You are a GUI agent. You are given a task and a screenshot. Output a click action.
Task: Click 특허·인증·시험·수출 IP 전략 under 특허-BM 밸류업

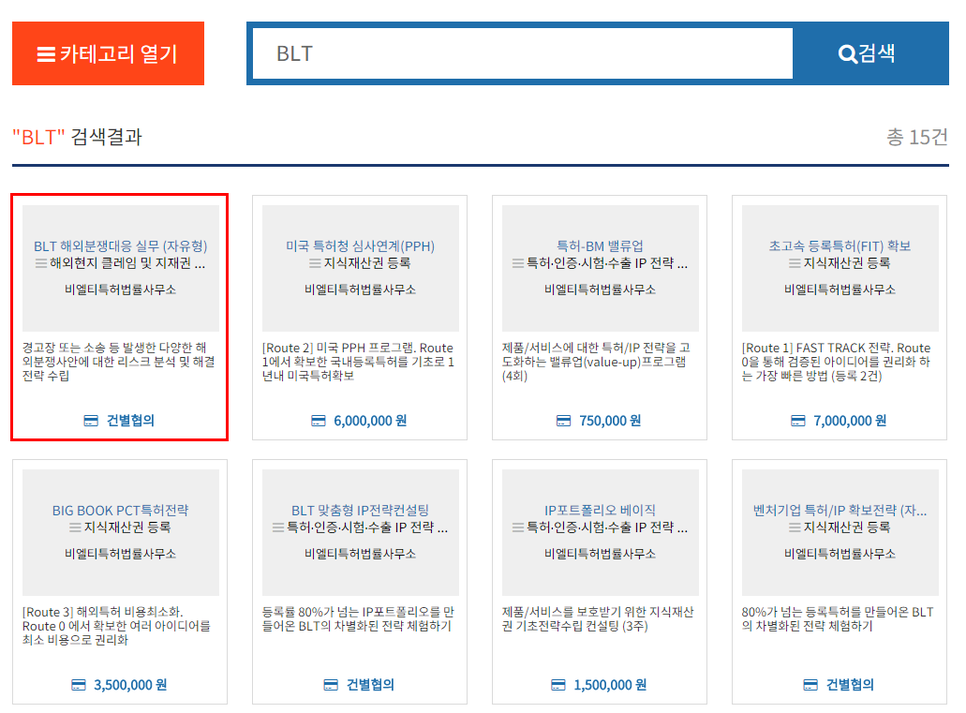[x=607, y=264]
